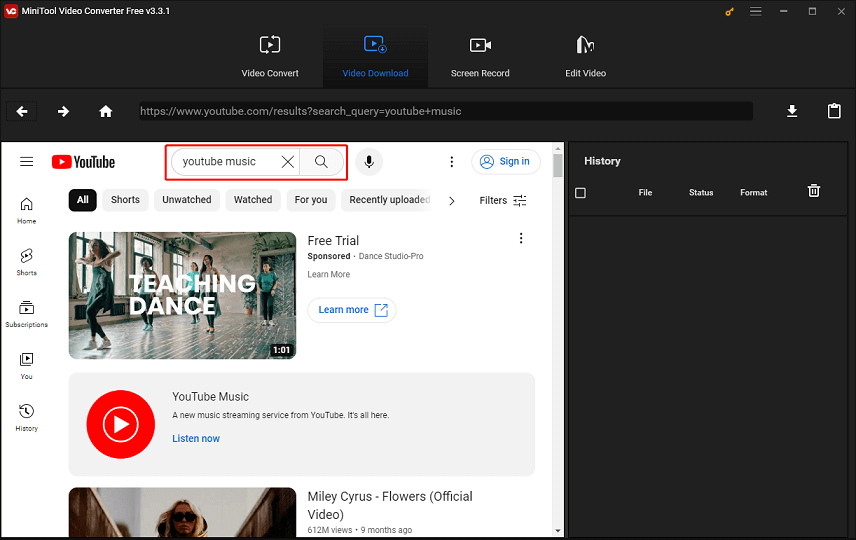
Task: Open History in YouTube sidebar
Action: pyautogui.click(x=26, y=418)
